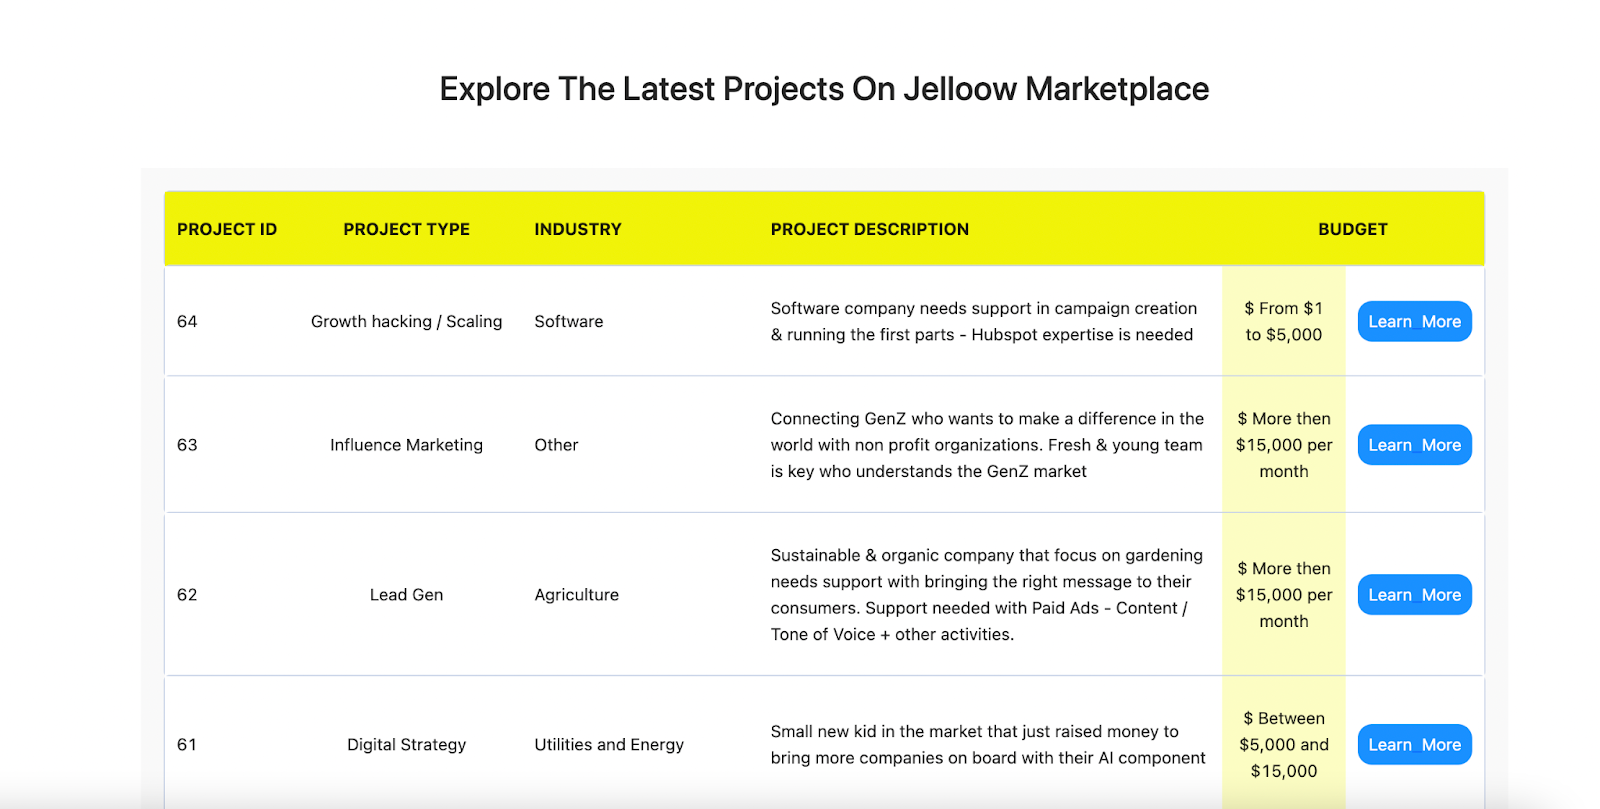Click the PROJECT TYPE column header
Viewport: 1600px width, 809px height.
pos(406,229)
